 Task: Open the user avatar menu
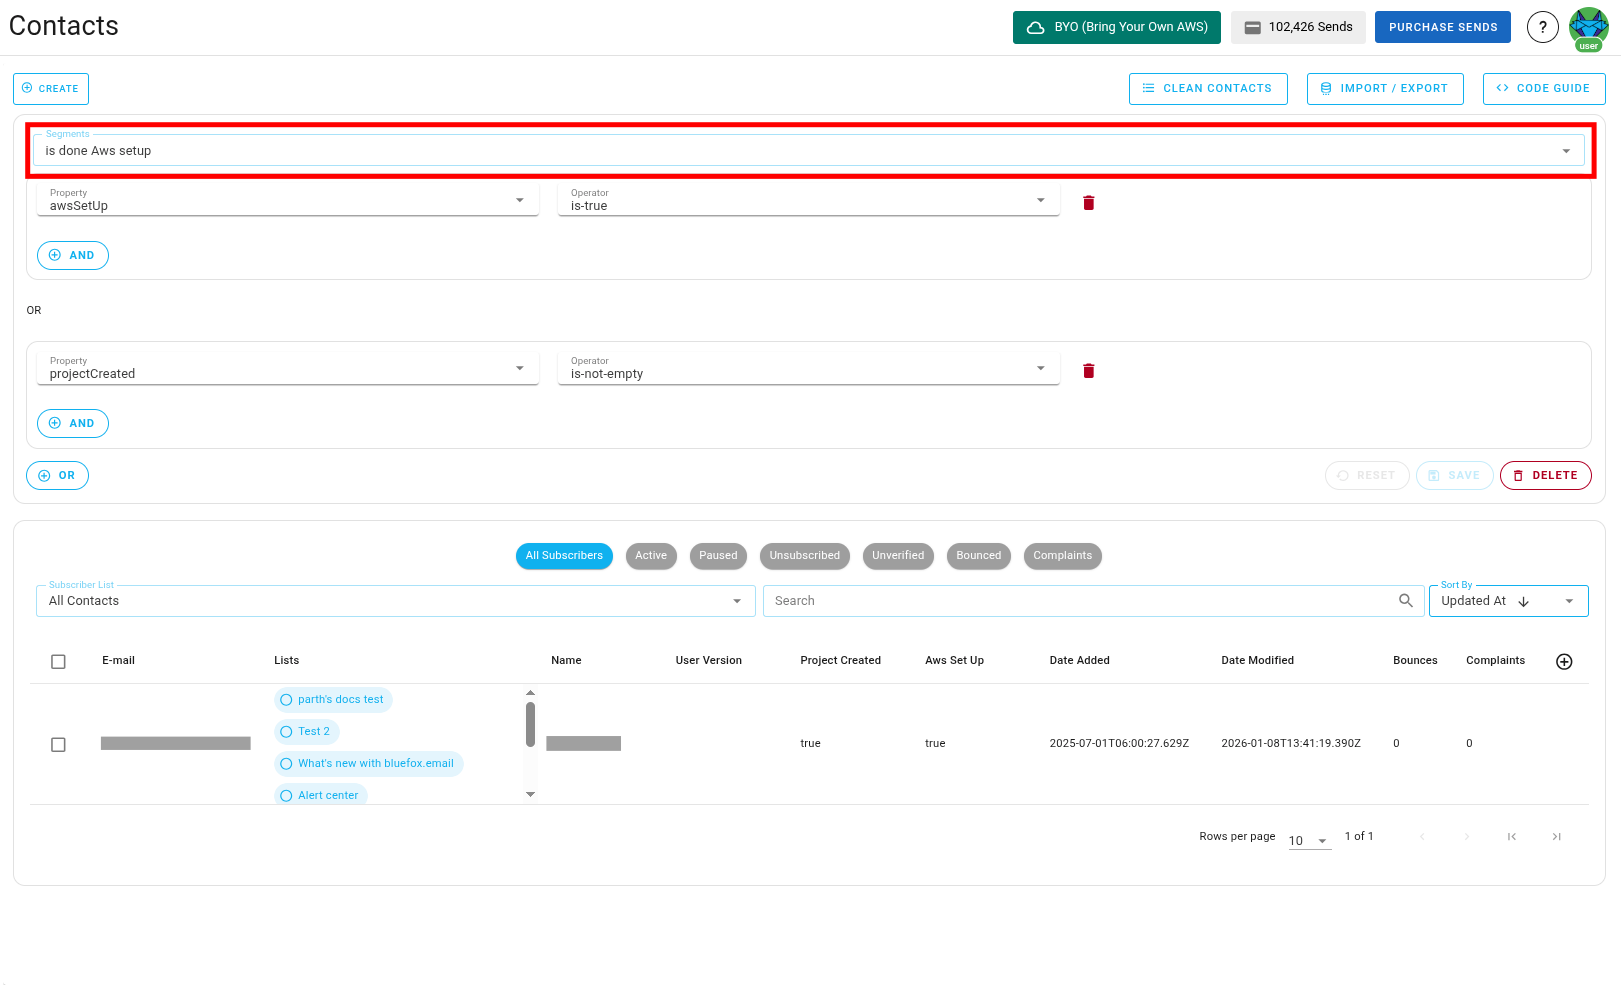(1588, 27)
